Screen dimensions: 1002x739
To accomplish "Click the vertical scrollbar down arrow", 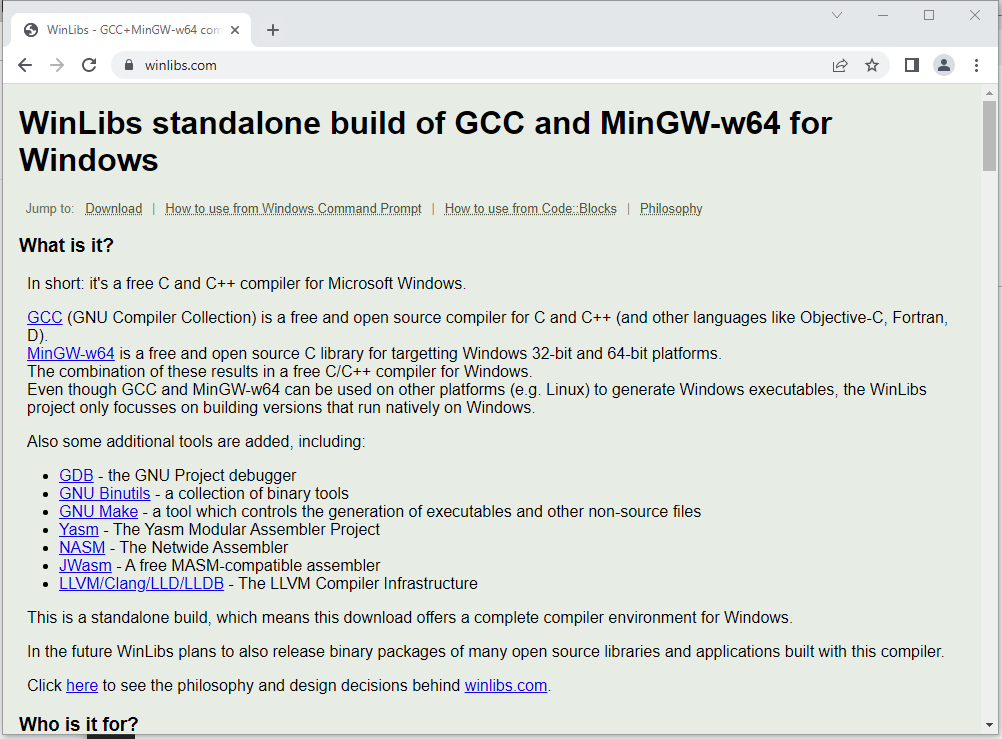I will pos(989,724).
